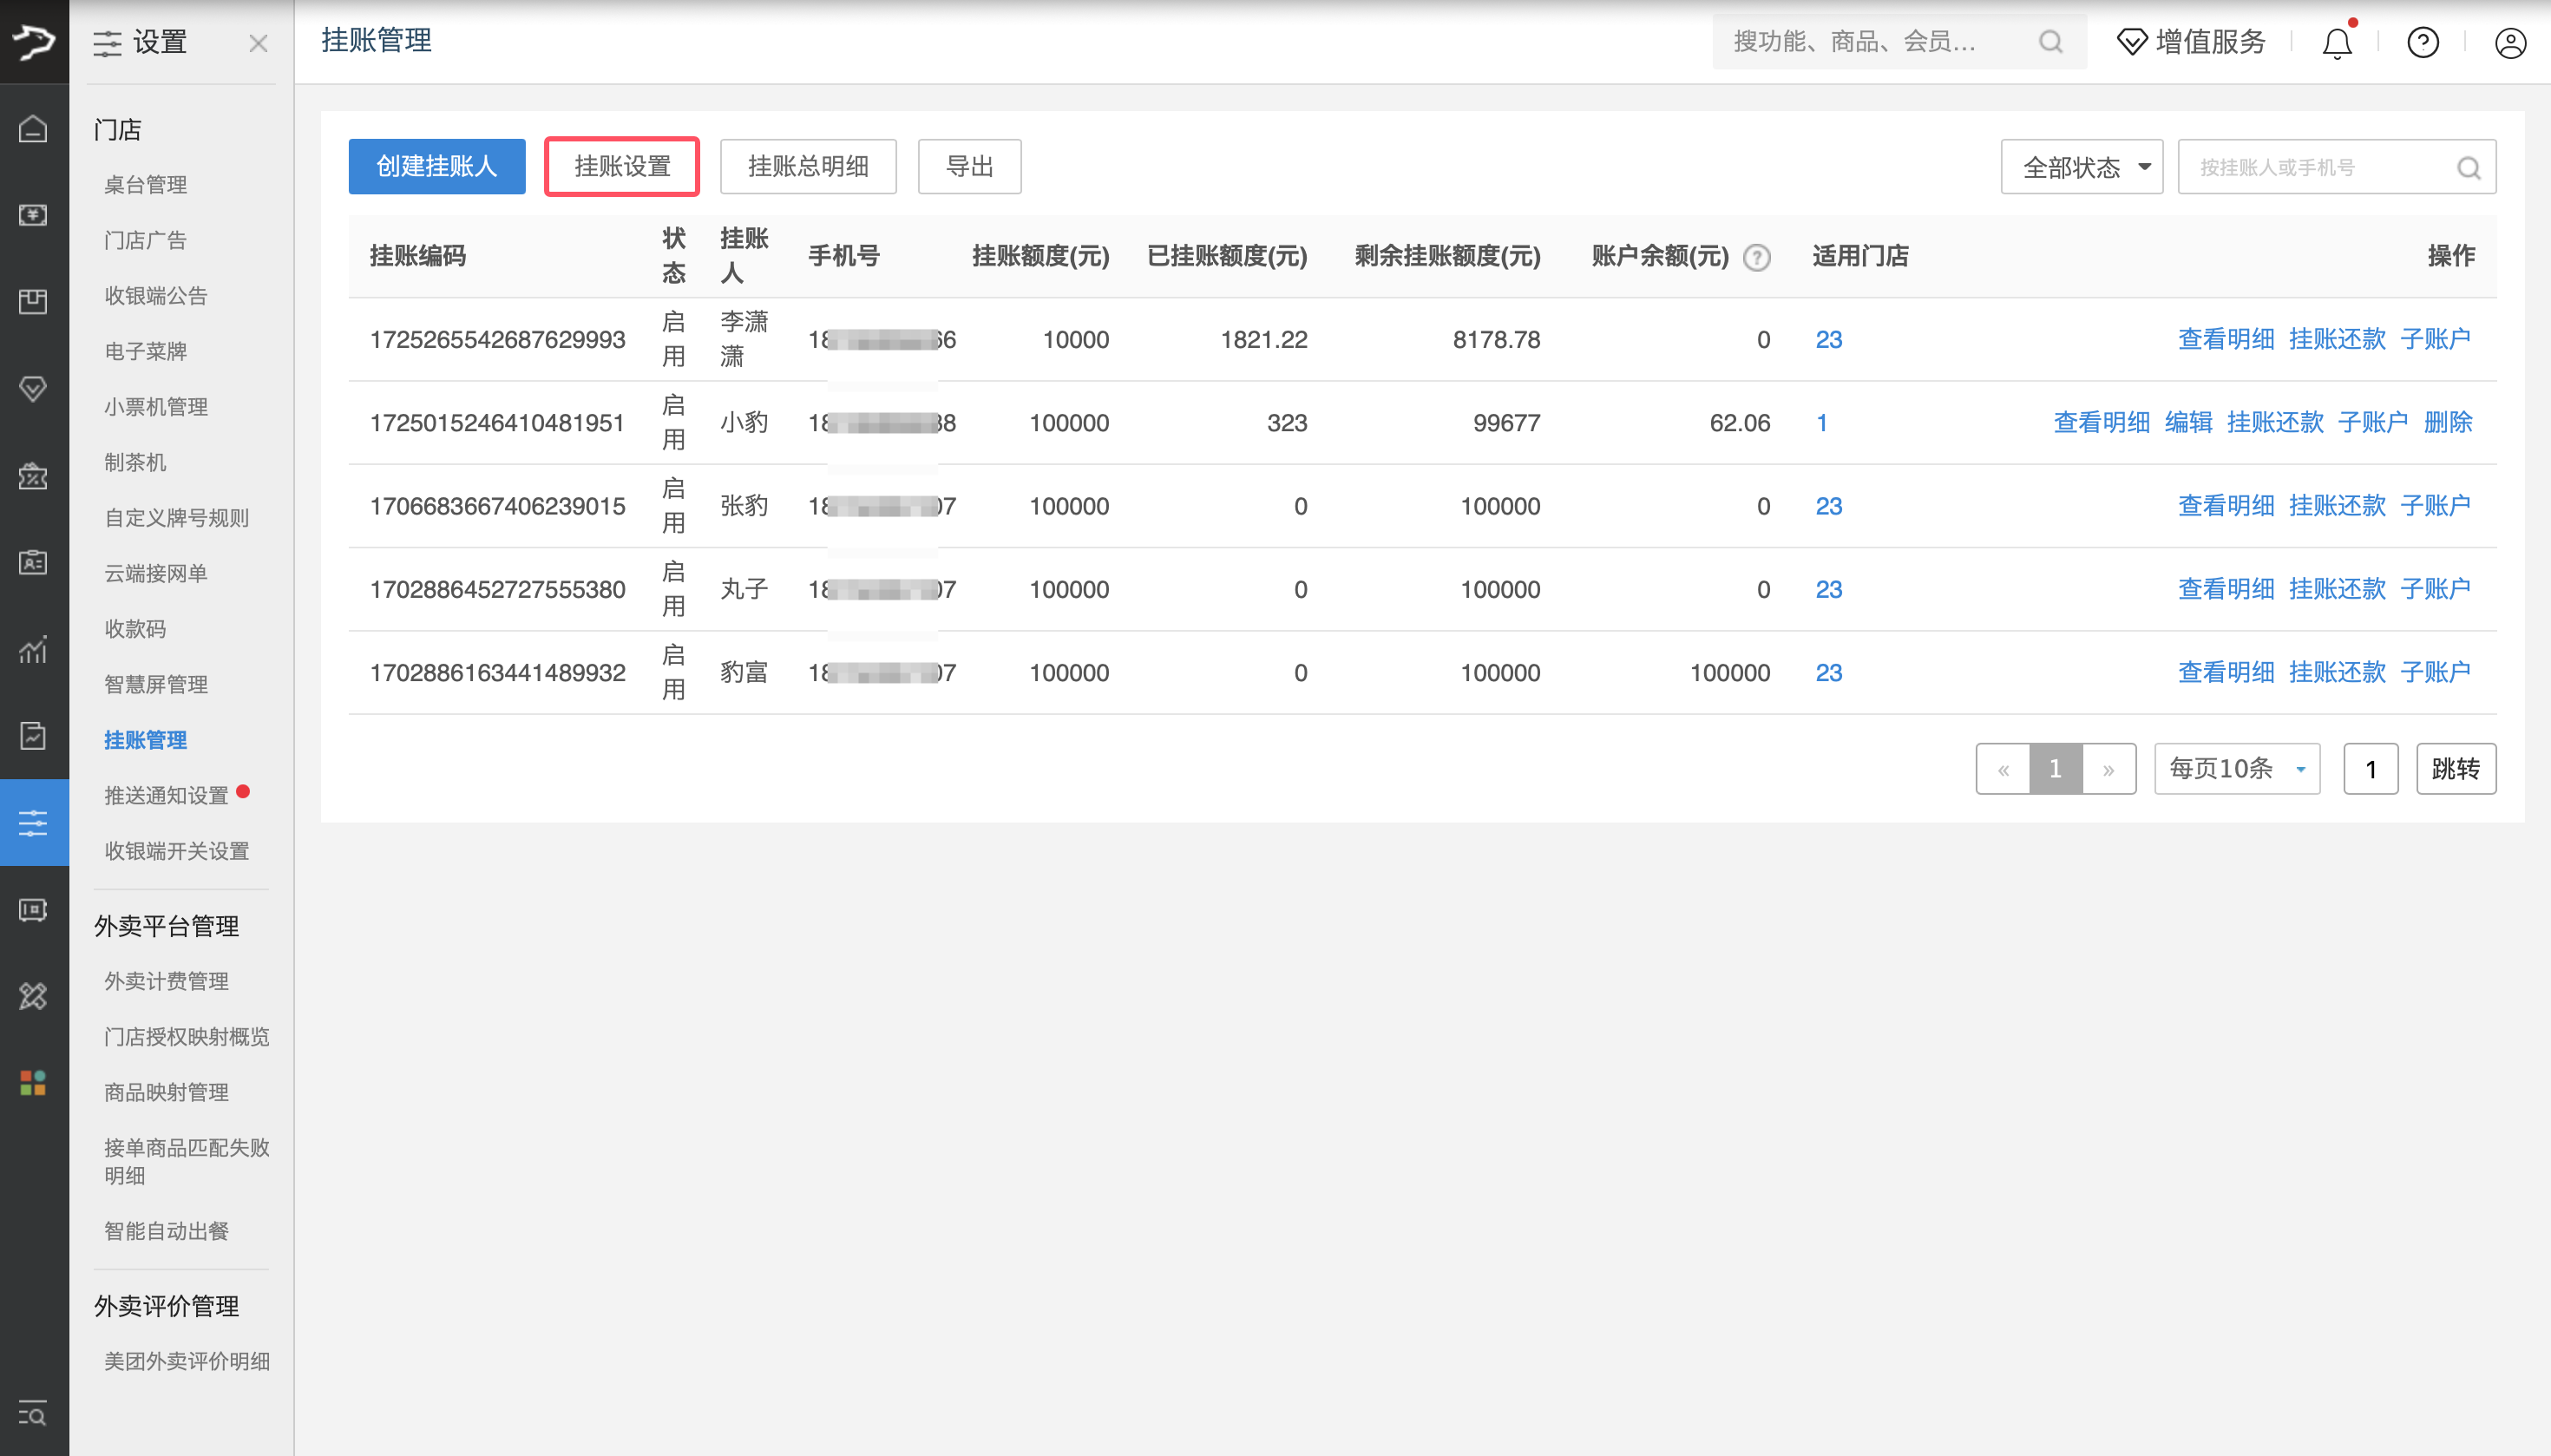Click the user account avatar icon

pos(2509,43)
